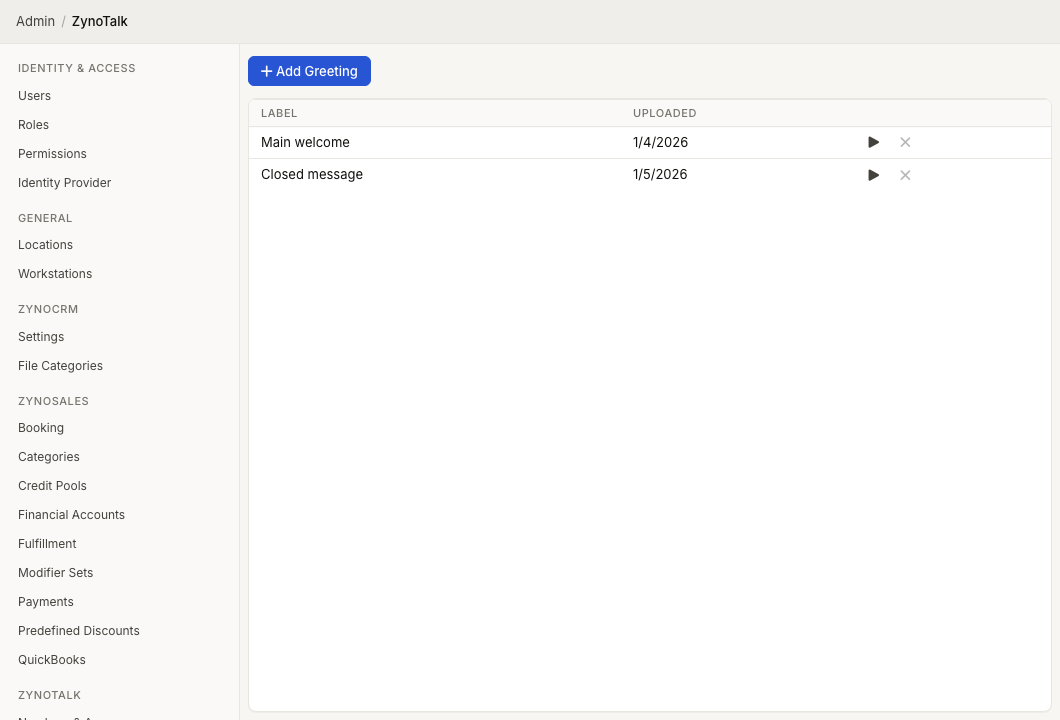Open Credit Pools page
This screenshot has width=1060, height=720.
52,486
